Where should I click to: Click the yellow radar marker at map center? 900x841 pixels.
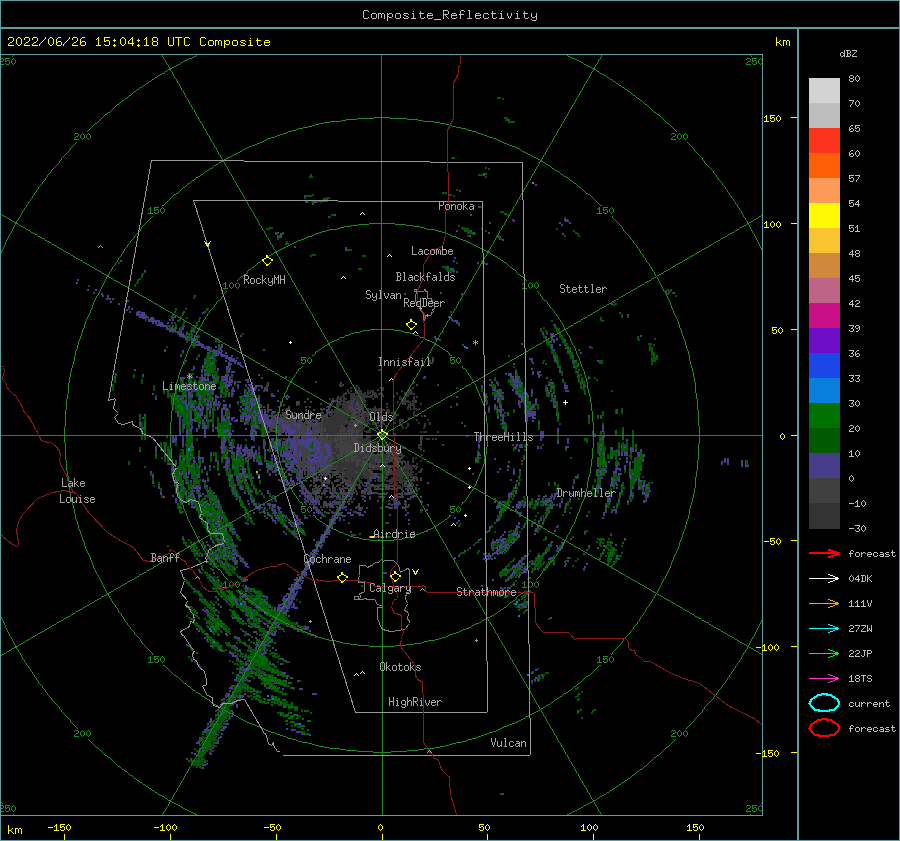point(382,435)
